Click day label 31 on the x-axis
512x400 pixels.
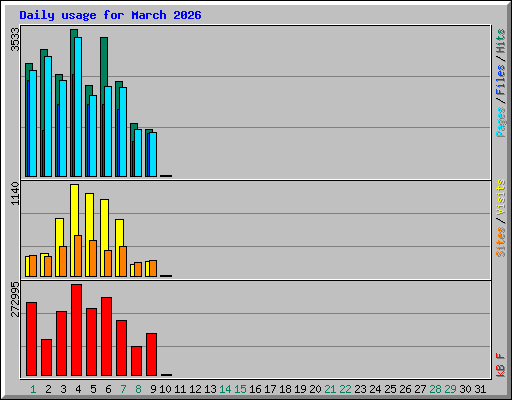[x=480, y=389]
